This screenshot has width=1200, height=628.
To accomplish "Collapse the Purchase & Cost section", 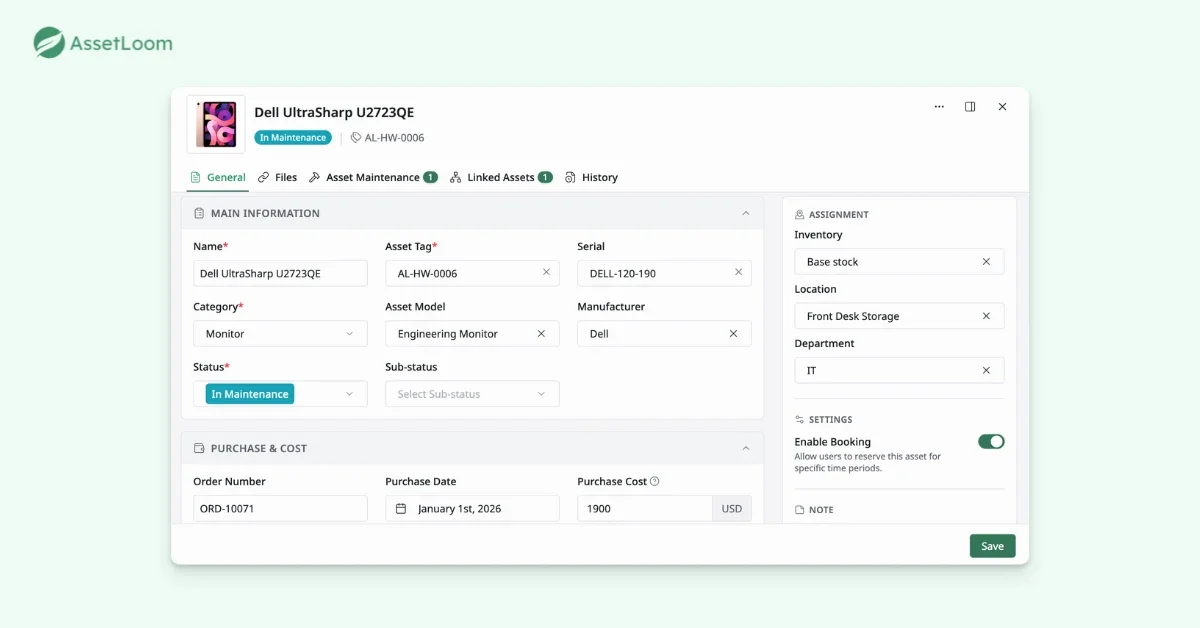I will [x=745, y=448].
